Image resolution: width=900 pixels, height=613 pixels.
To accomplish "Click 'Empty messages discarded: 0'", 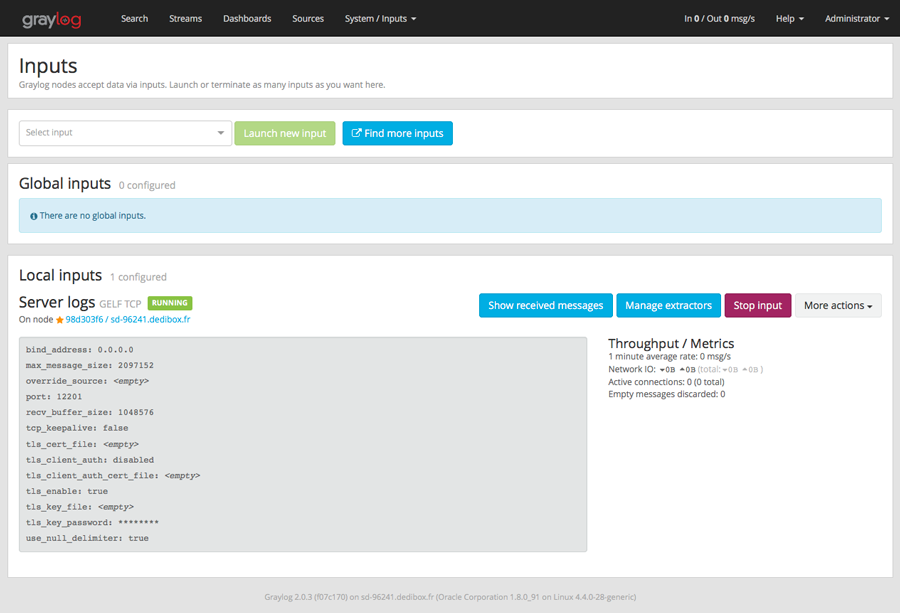I will click(x=666, y=394).
